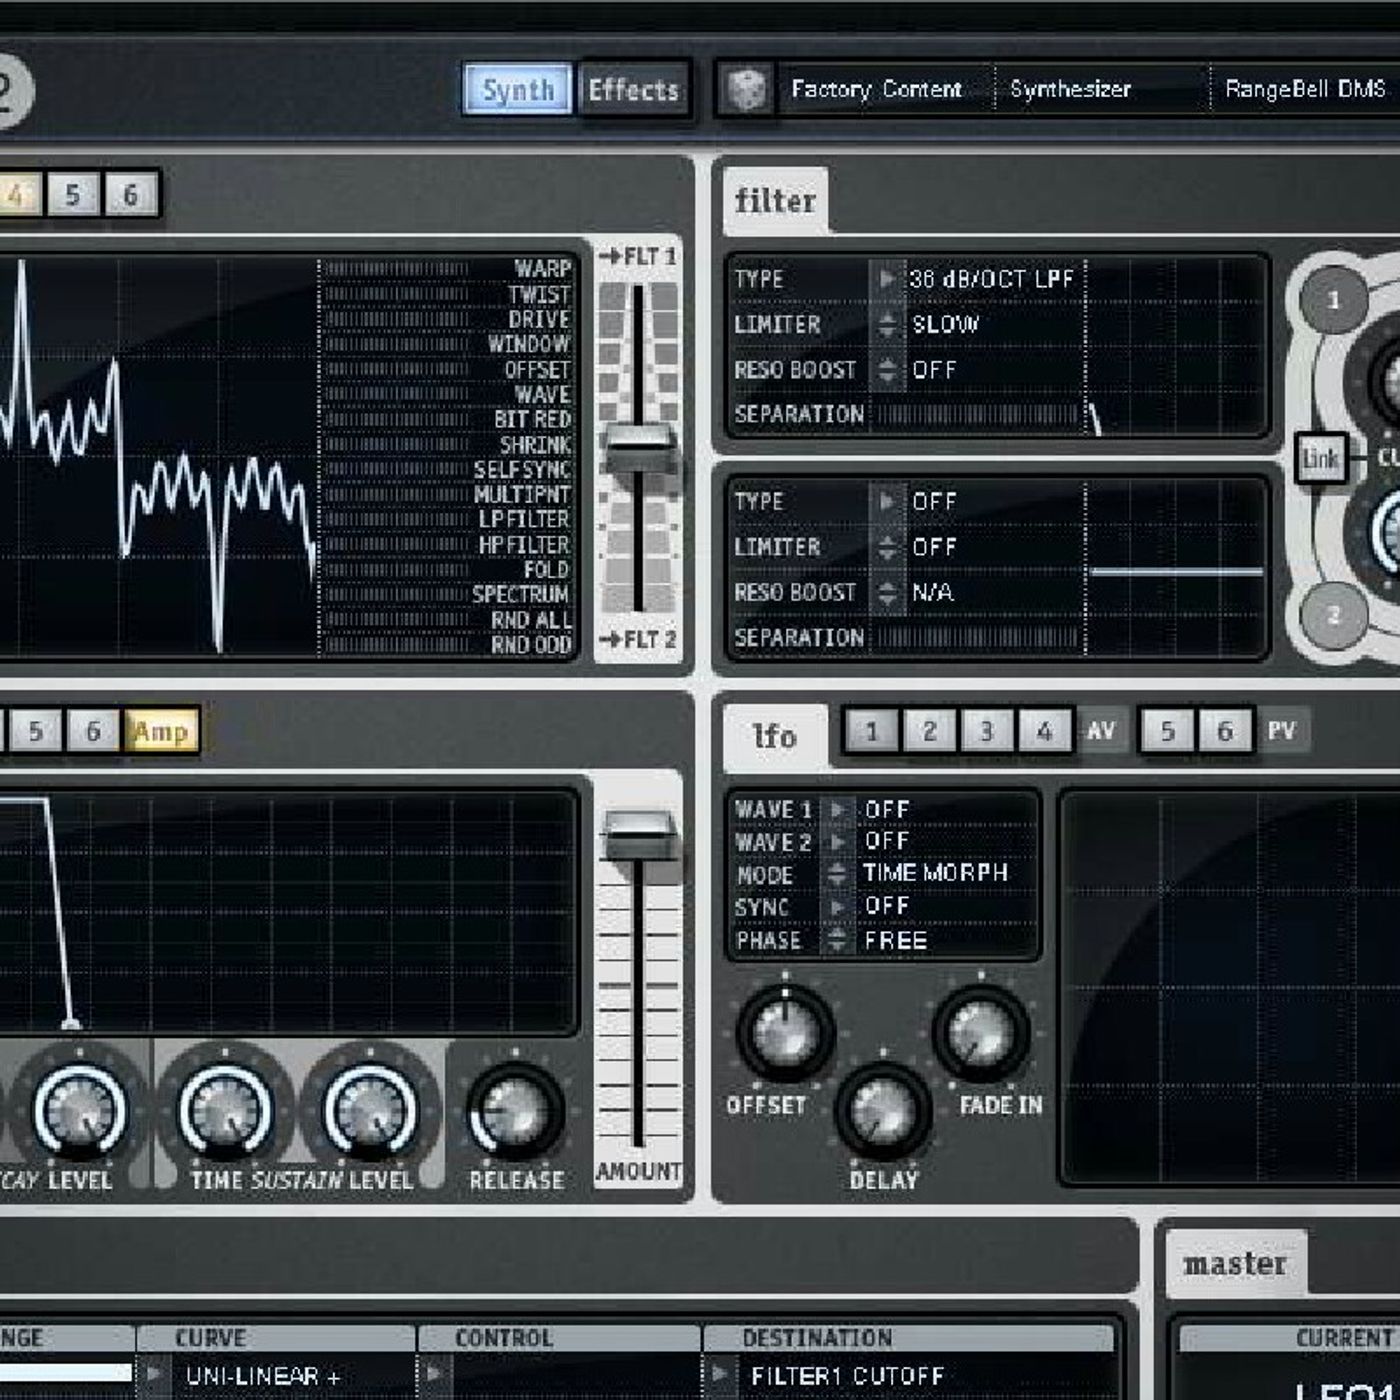Open LFO WAVE 1 arrow menu
1400x1400 pixels.
tap(838, 809)
